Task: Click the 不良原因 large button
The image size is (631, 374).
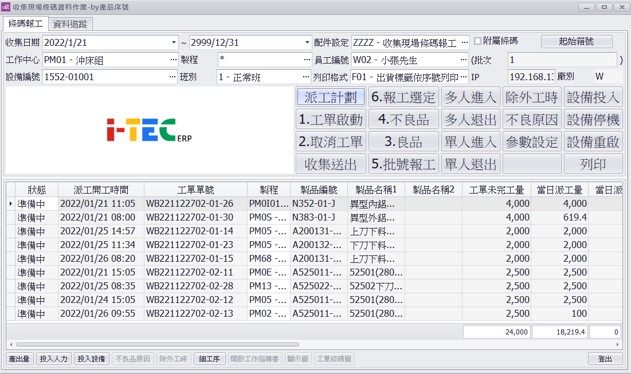Action: [x=532, y=120]
